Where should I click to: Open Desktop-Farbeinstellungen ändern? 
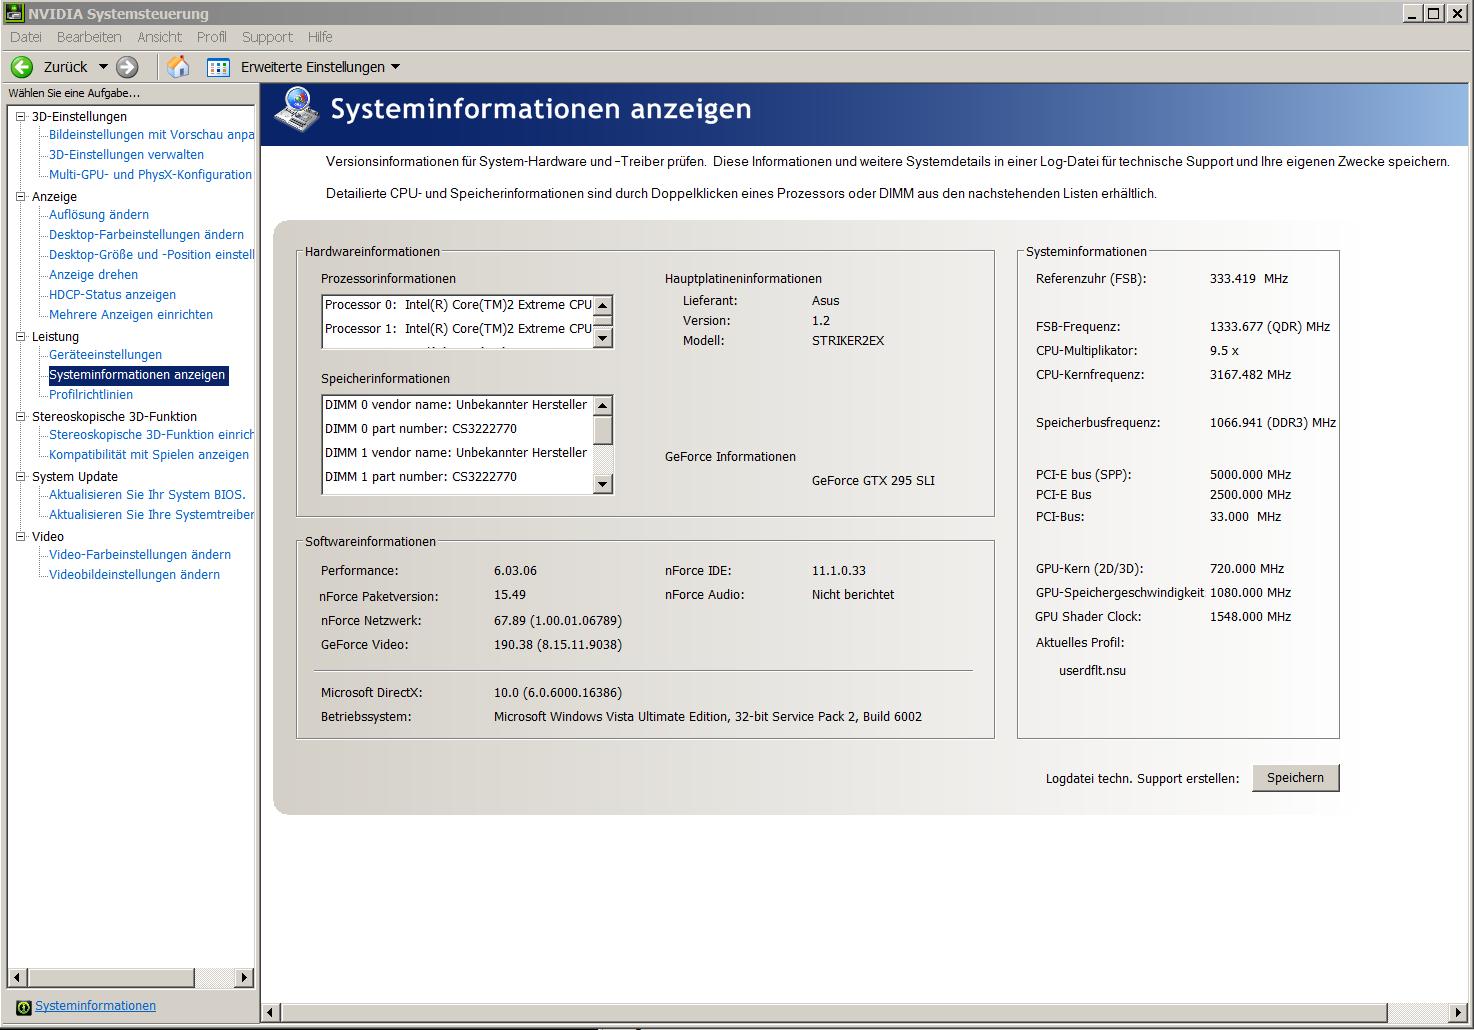point(146,235)
